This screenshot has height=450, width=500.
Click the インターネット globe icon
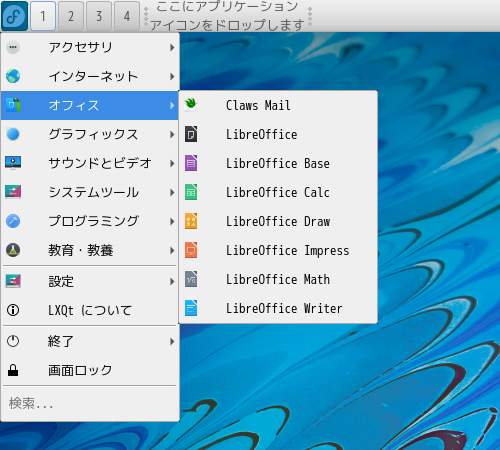click(13, 76)
